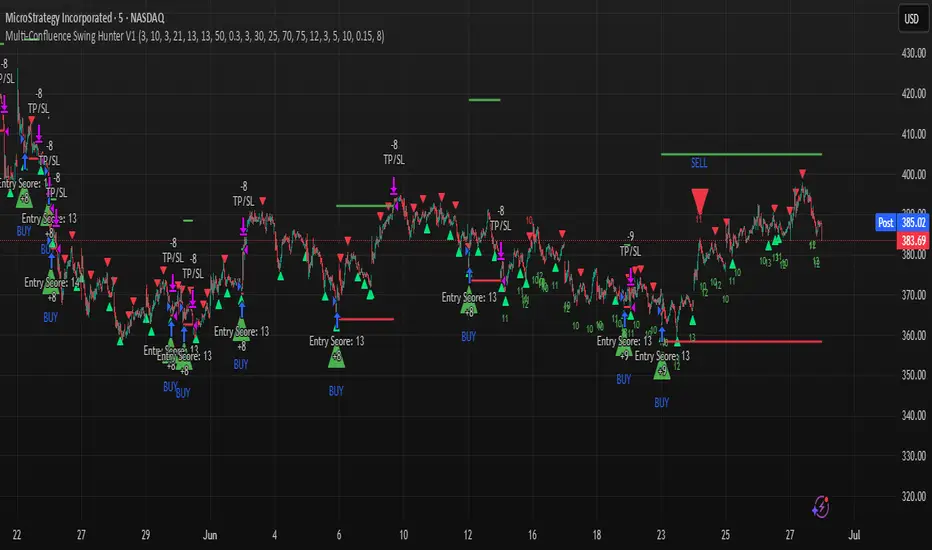Click the purple lightning bolt icon
This screenshot has width=932, height=550.
[821, 507]
